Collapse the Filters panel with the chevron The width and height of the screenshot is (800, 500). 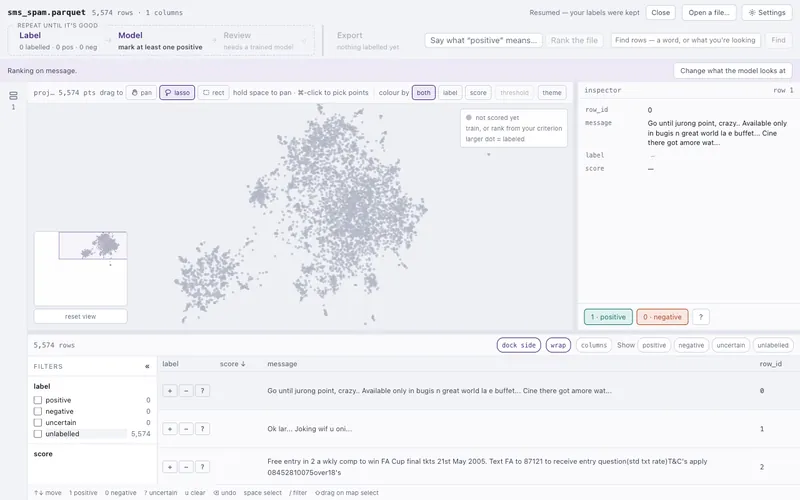pos(147,366)
